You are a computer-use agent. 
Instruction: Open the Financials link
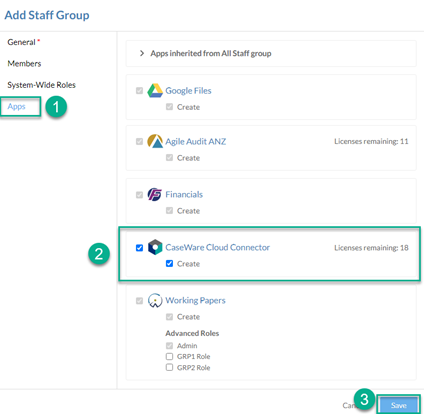click(184, 194)
